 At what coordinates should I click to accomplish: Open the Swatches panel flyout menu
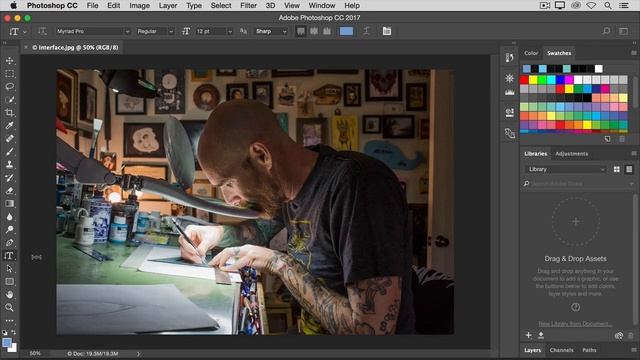coord(633,53)
